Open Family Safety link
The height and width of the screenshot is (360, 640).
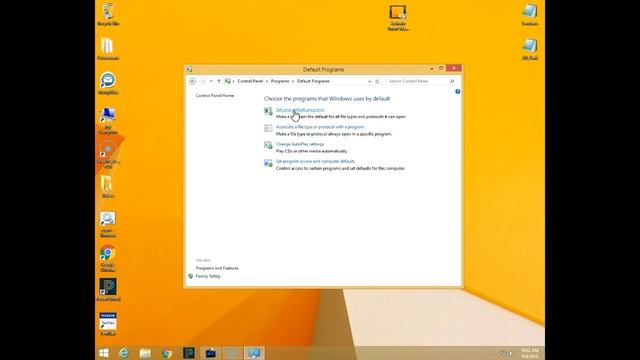coord(208,276)
